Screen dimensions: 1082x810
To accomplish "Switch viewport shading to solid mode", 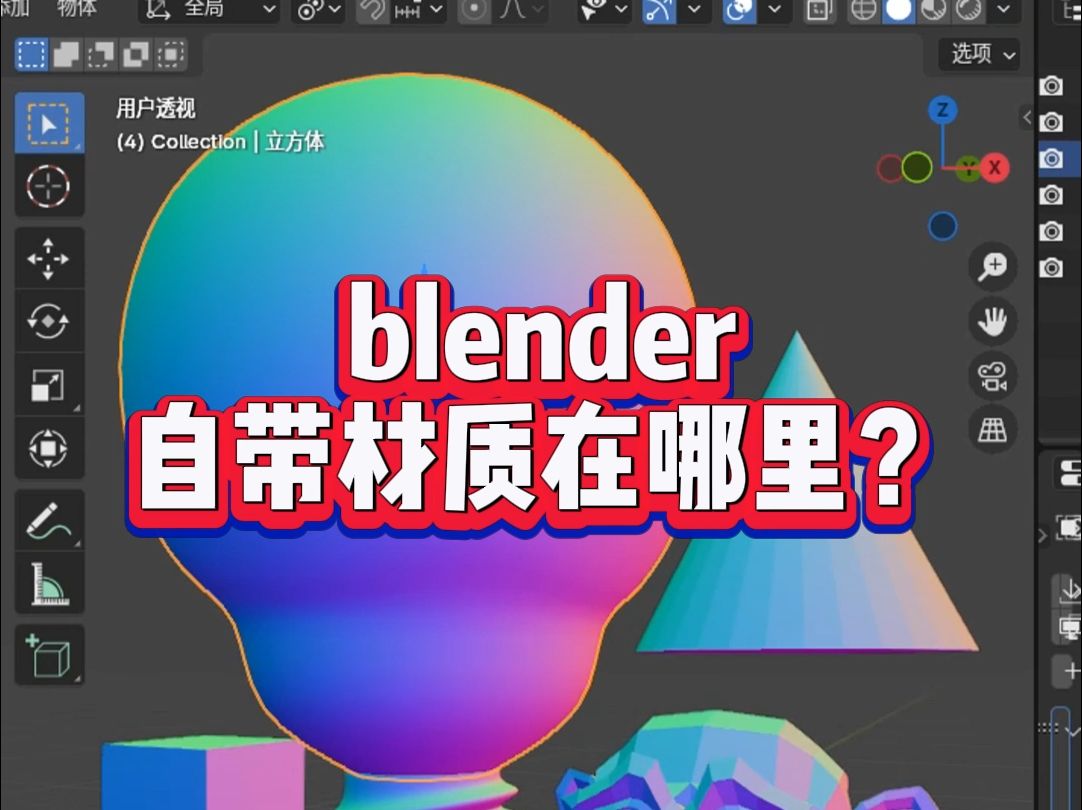I will (899, 10).
